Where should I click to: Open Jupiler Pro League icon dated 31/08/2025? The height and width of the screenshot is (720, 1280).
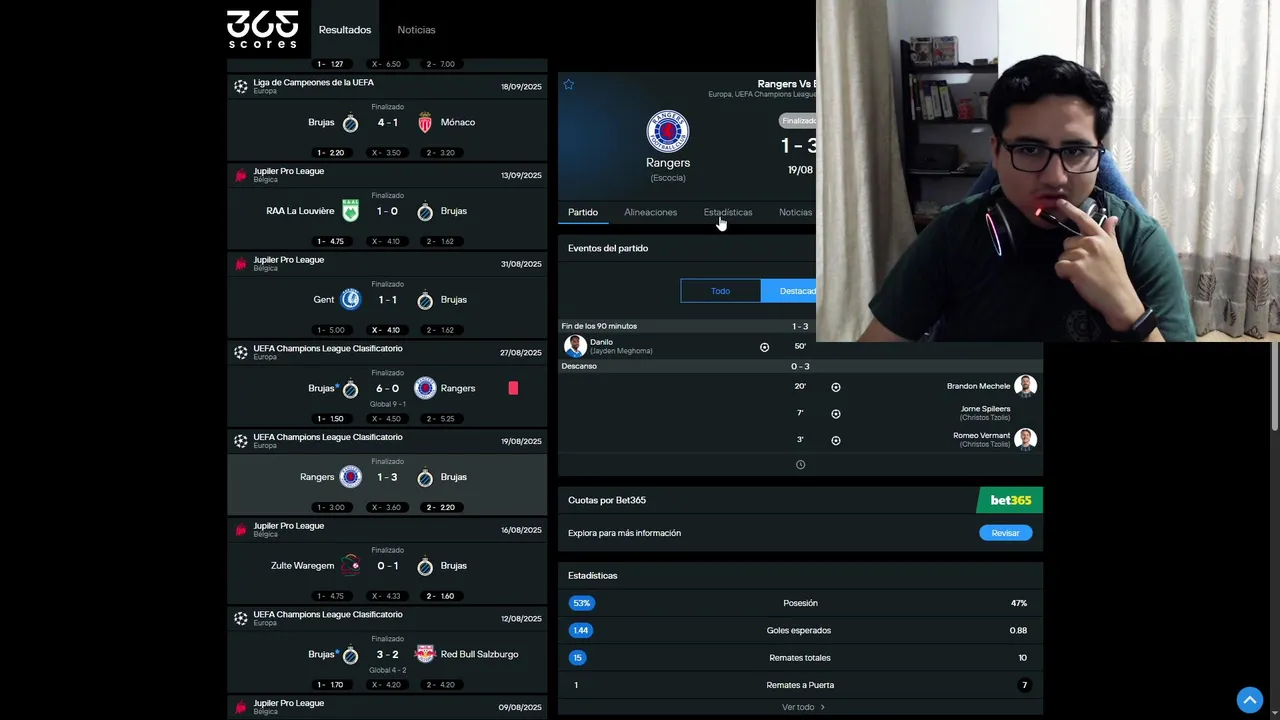point(240,264)
